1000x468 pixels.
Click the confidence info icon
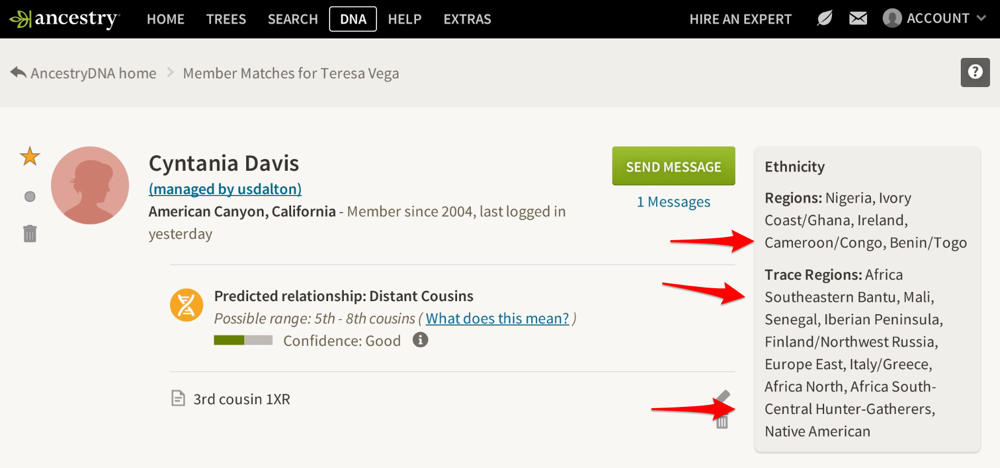click(x=421, y=340)
